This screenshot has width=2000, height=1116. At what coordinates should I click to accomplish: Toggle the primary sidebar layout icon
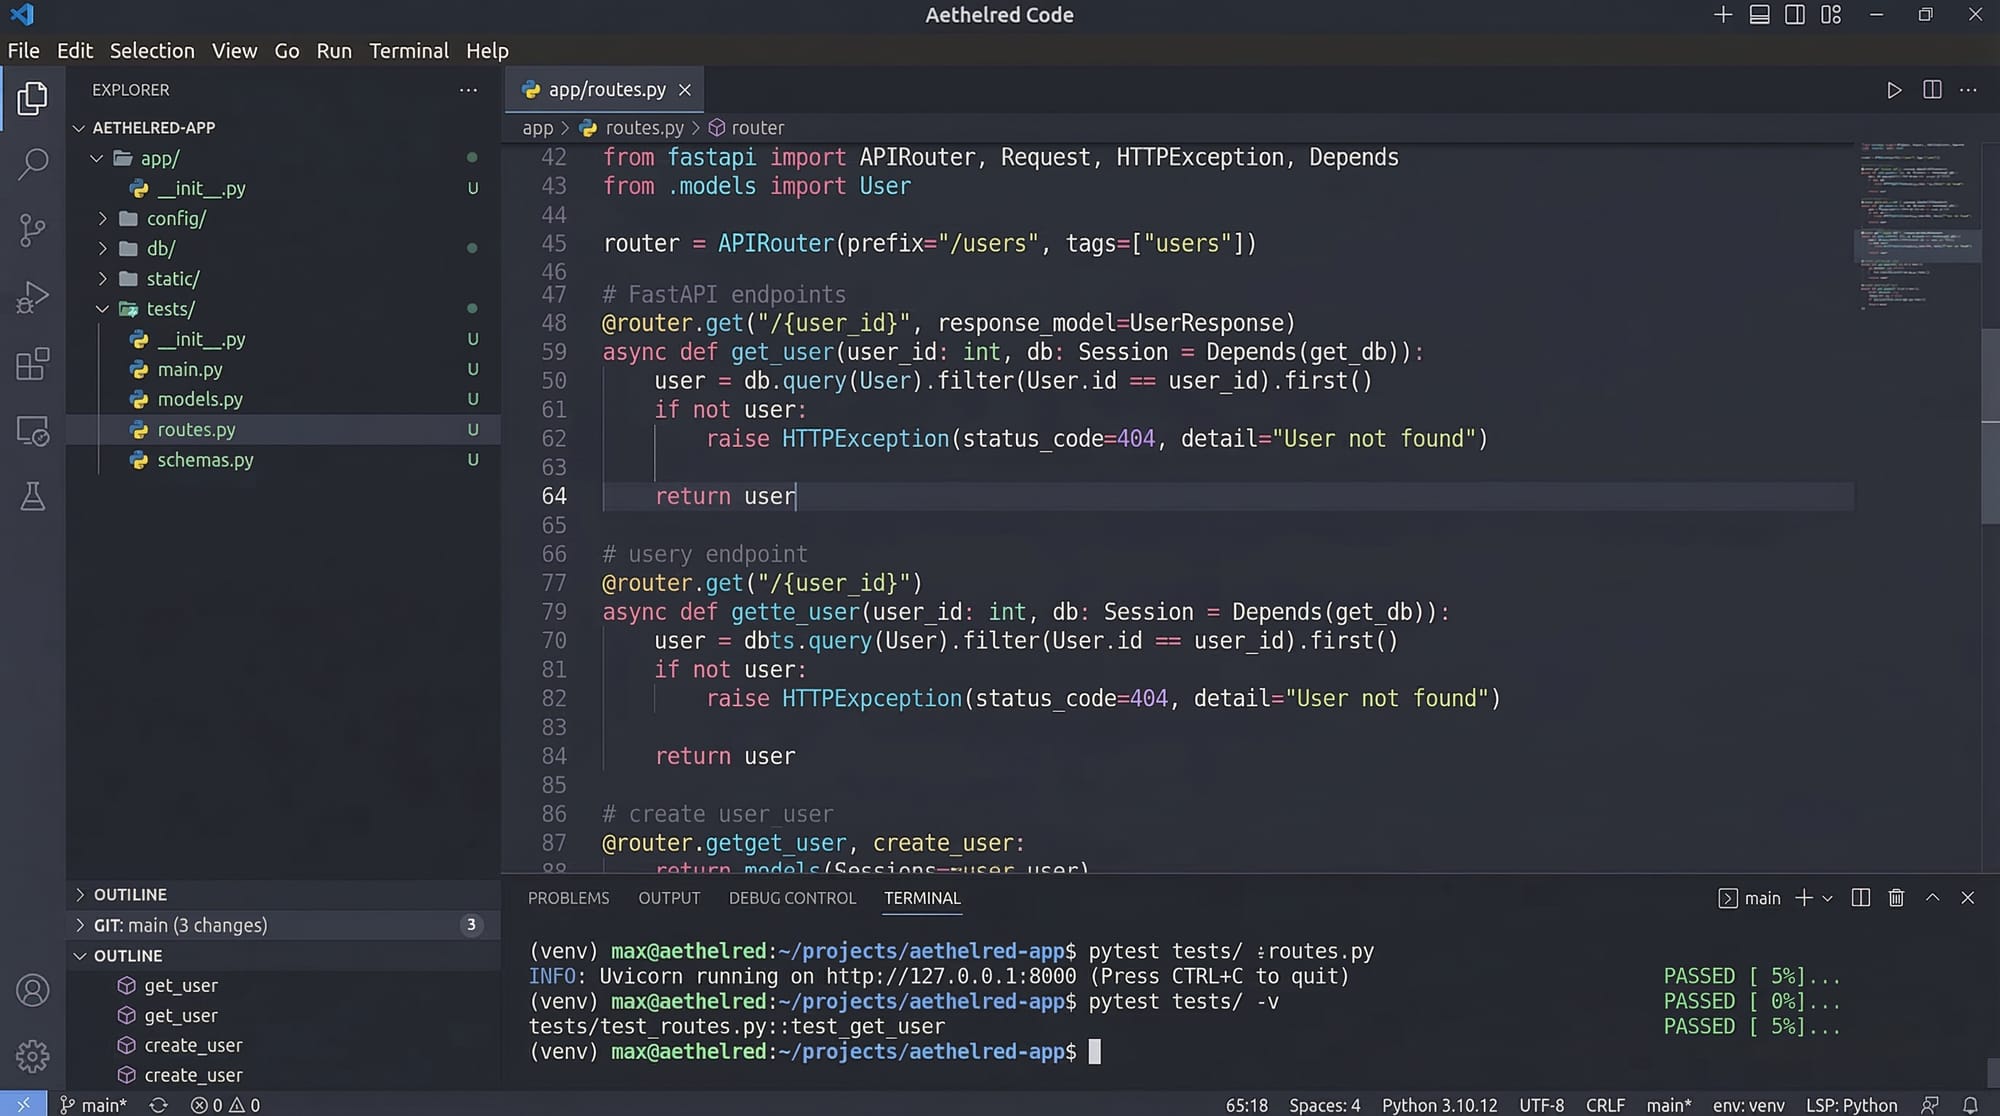1795,15
